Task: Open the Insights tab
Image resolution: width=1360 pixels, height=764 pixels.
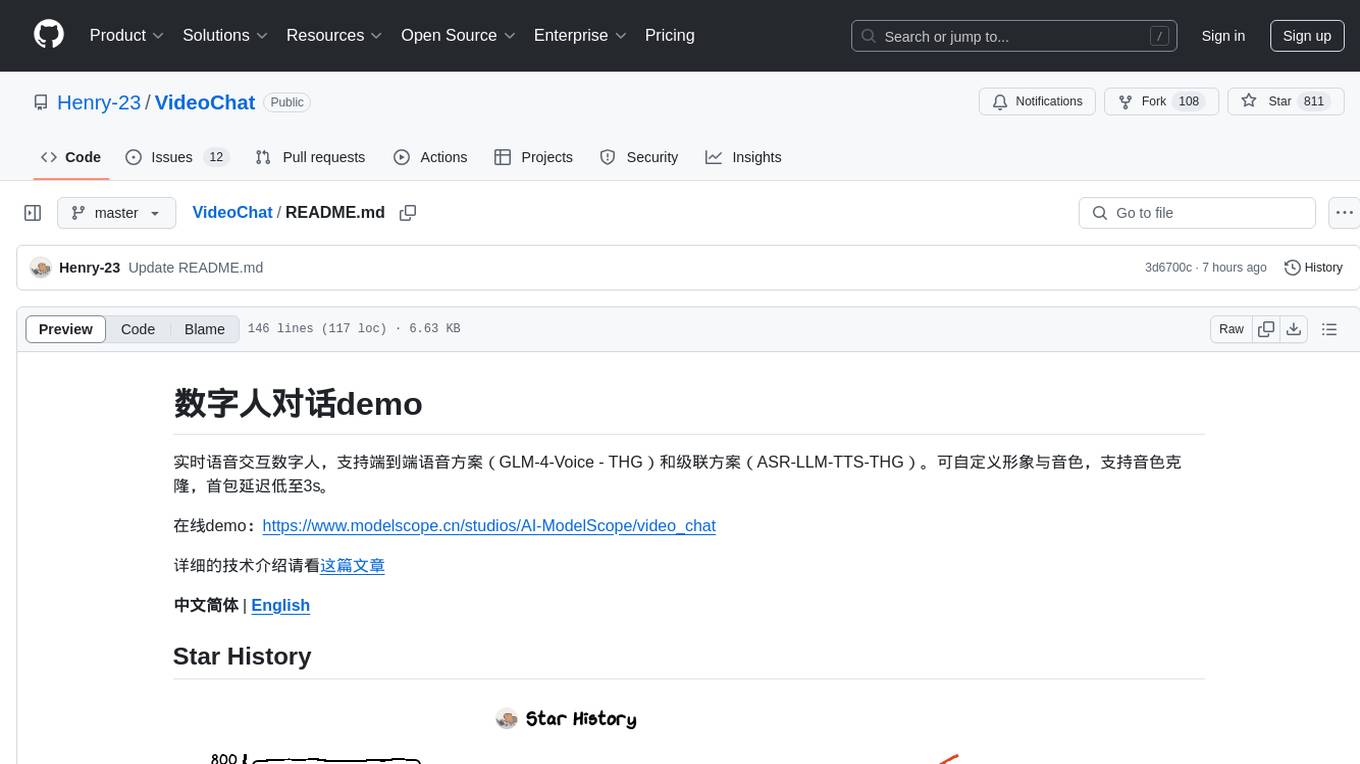Action: pyautogui.click(x=743, y=157)
